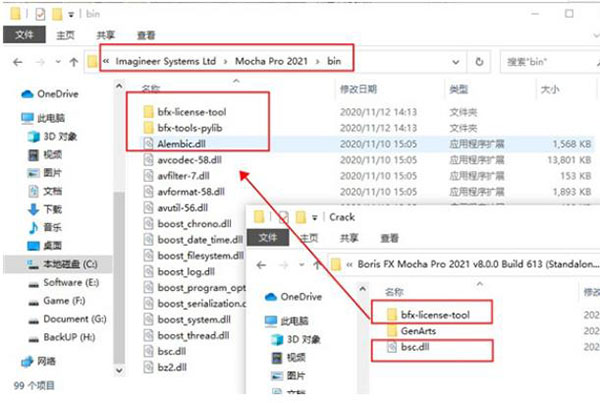Select bz2.dll file
This screenshot has height=403, width=600.
[x=165, y=367]
